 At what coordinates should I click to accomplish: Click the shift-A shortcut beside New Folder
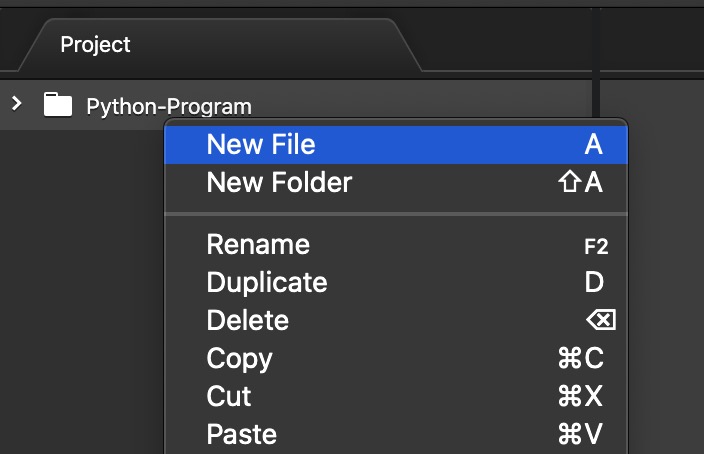click(x=580, y=183)
